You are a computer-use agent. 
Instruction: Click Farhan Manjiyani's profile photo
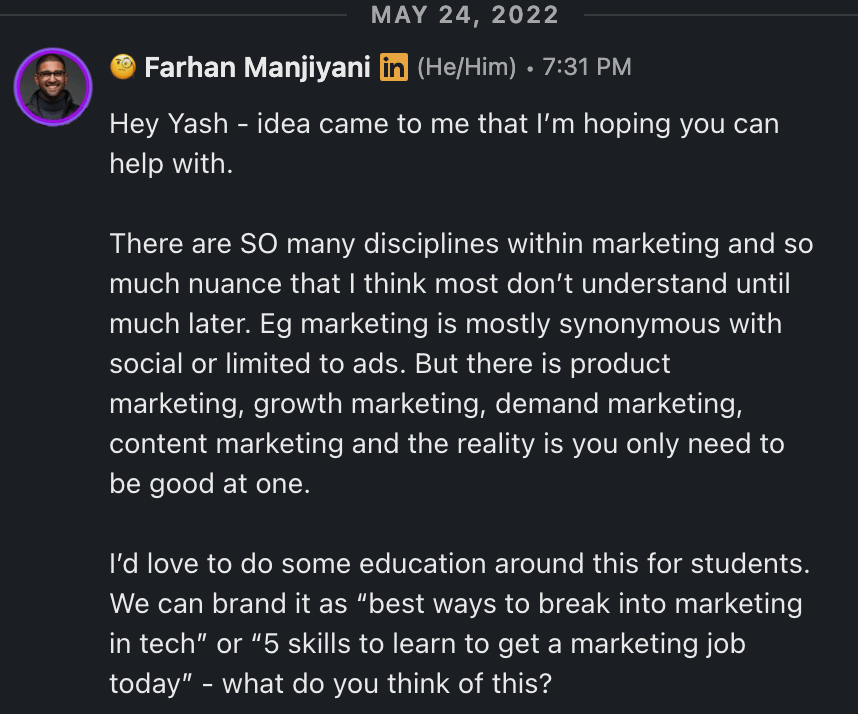(53, 86)
